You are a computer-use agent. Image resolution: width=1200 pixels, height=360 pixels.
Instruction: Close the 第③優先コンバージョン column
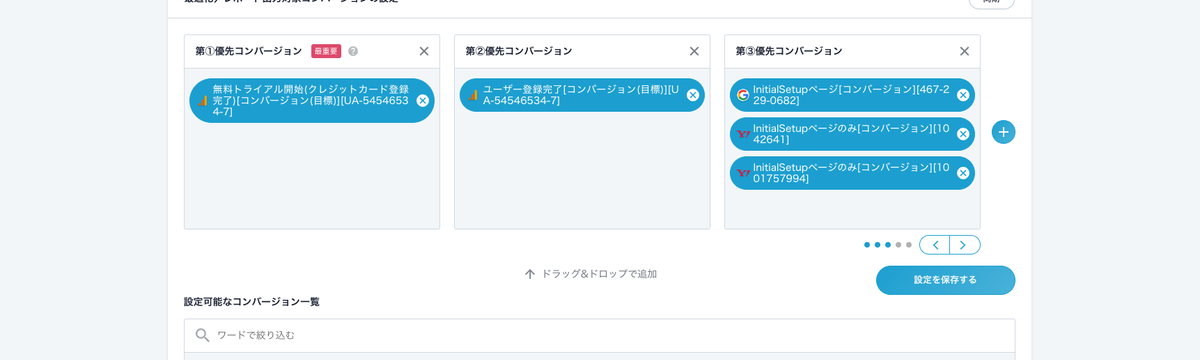coord(964,51)
